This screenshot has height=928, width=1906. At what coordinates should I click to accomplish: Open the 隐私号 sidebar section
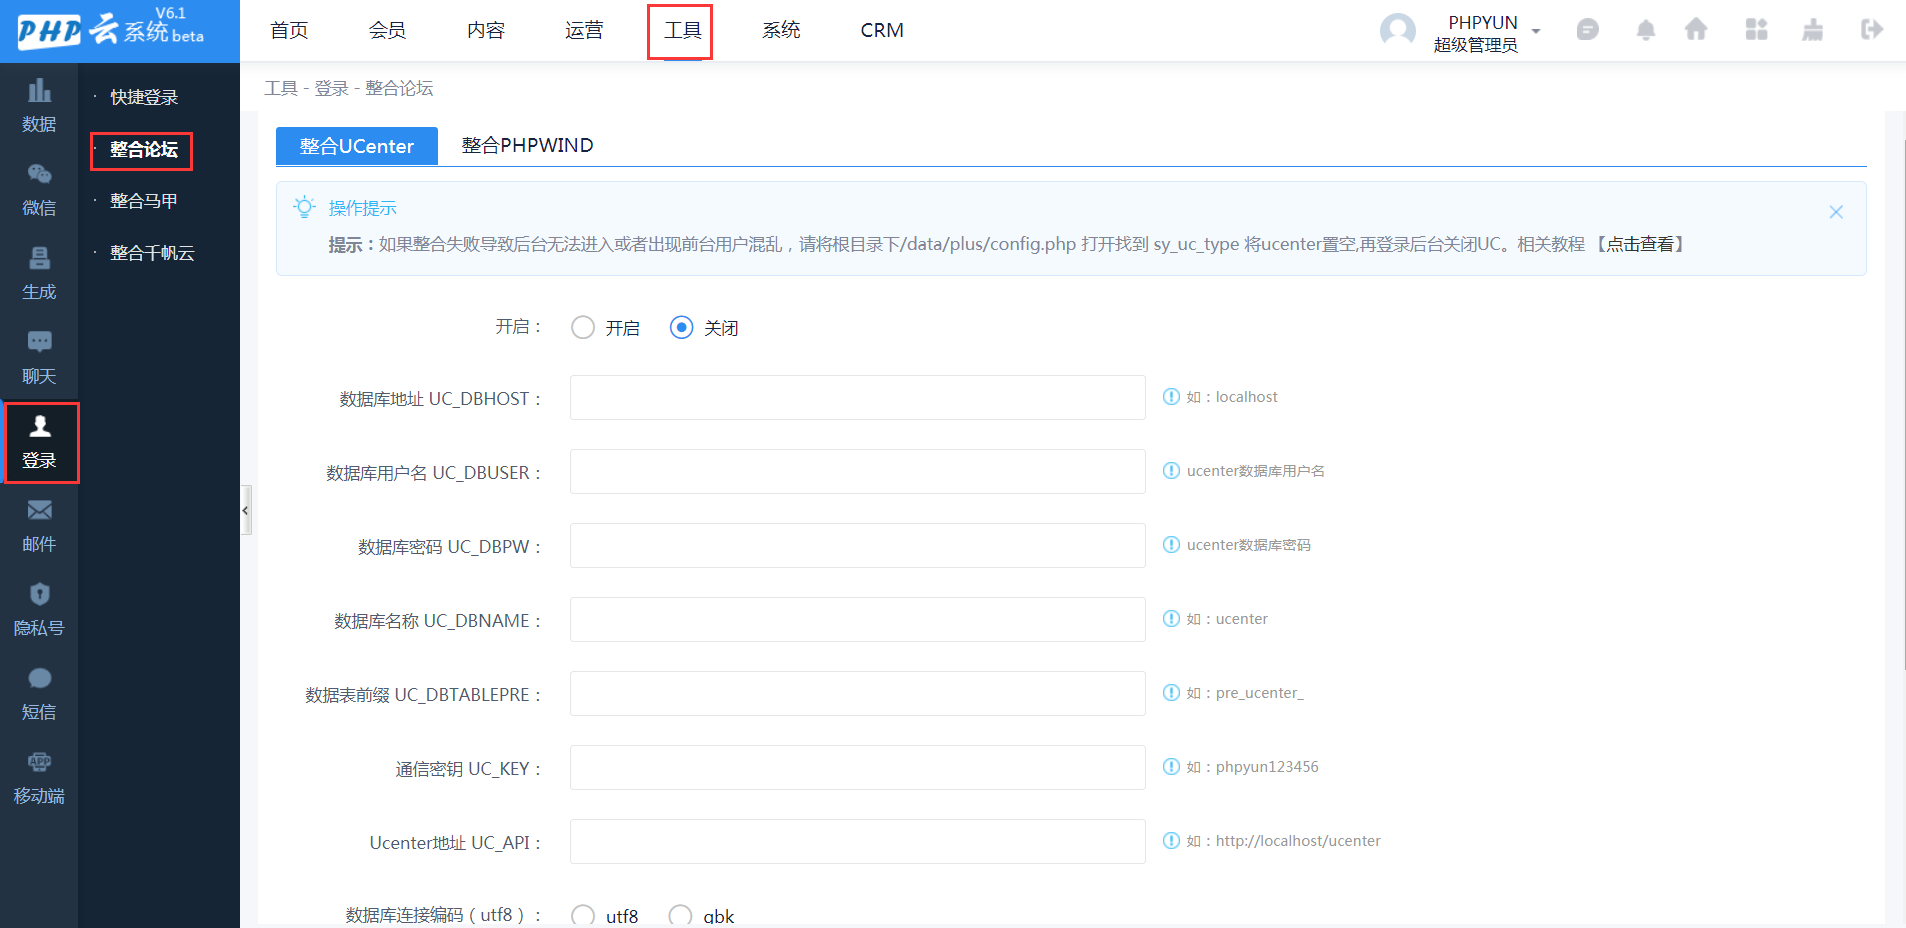point(39,610)
